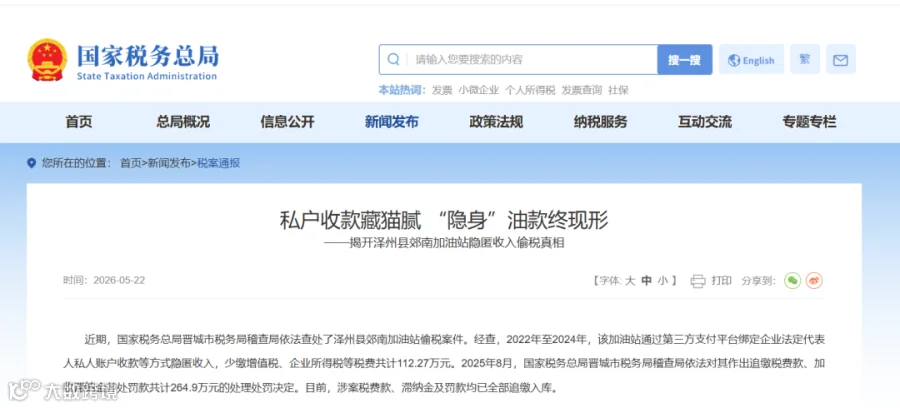Open 信息公开 navigation menu
This screenshot has height=408, width=900.
click(288, 122)
